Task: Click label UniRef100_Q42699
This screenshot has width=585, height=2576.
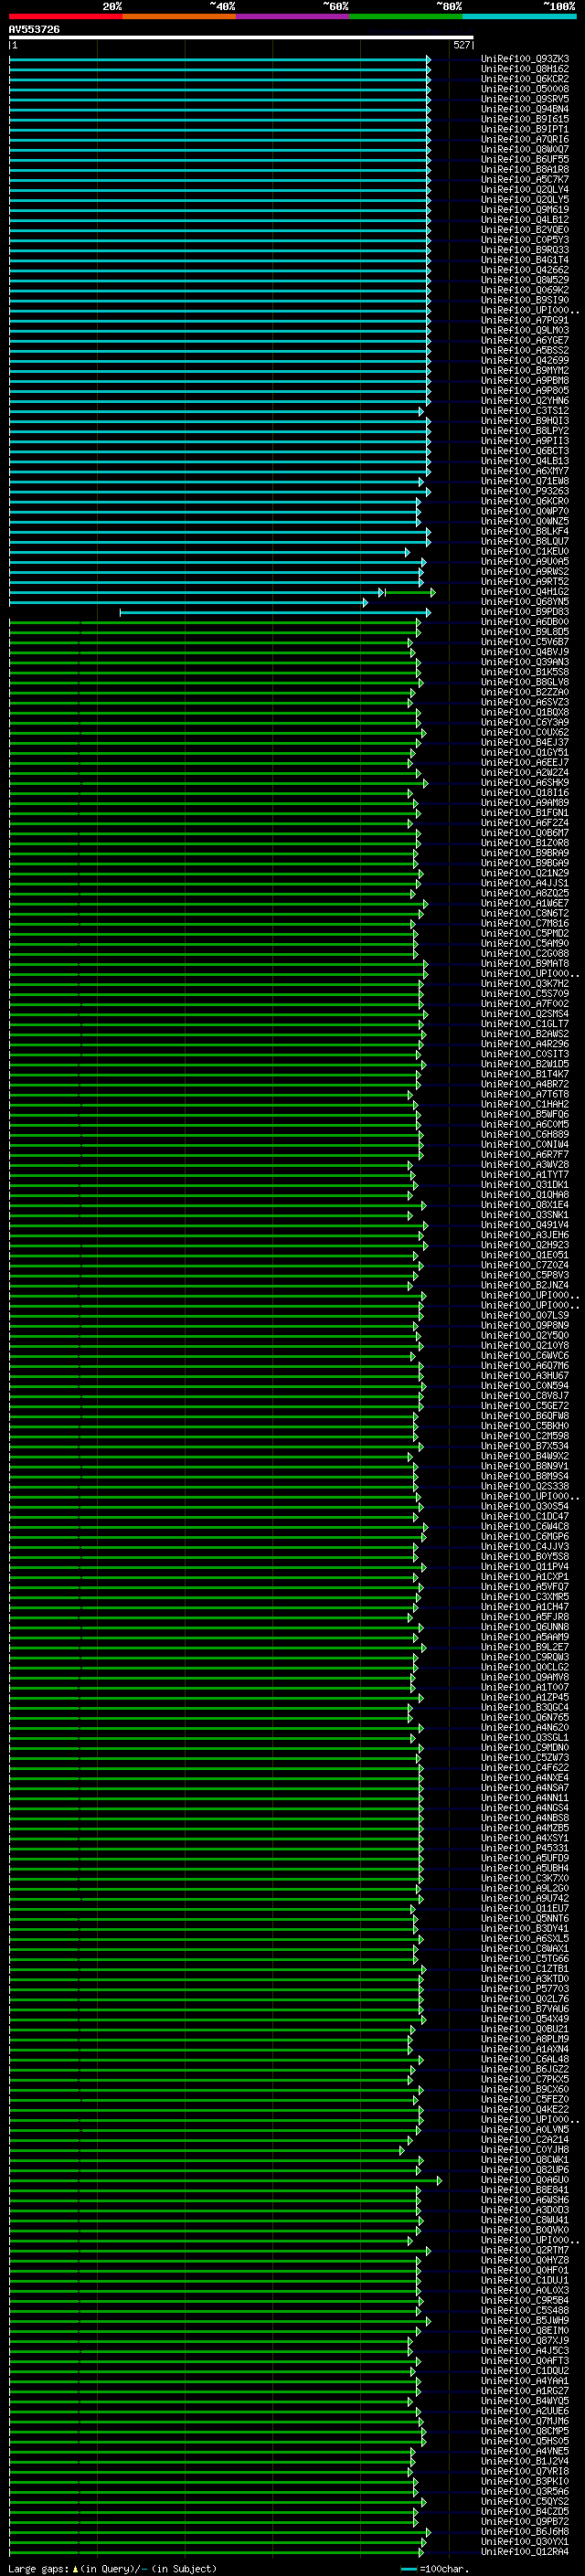Action: point(525,360)
